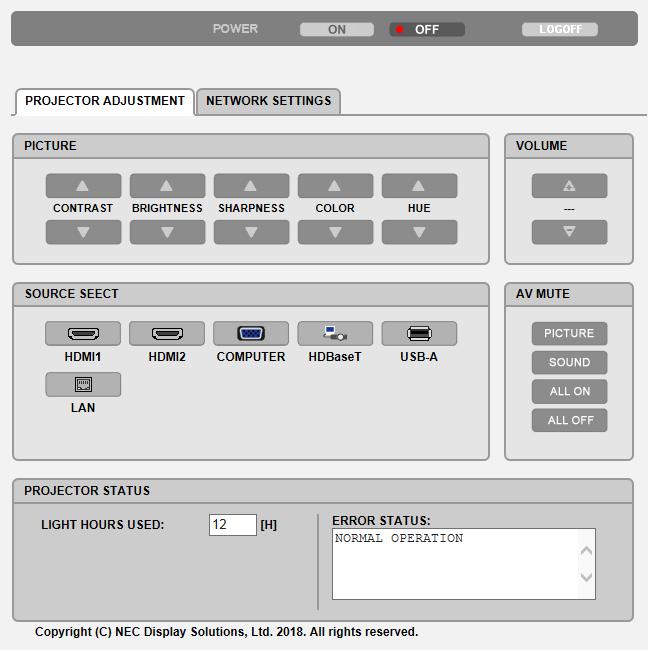Open the NETWORK SETTINGS tab

(268, 101)
